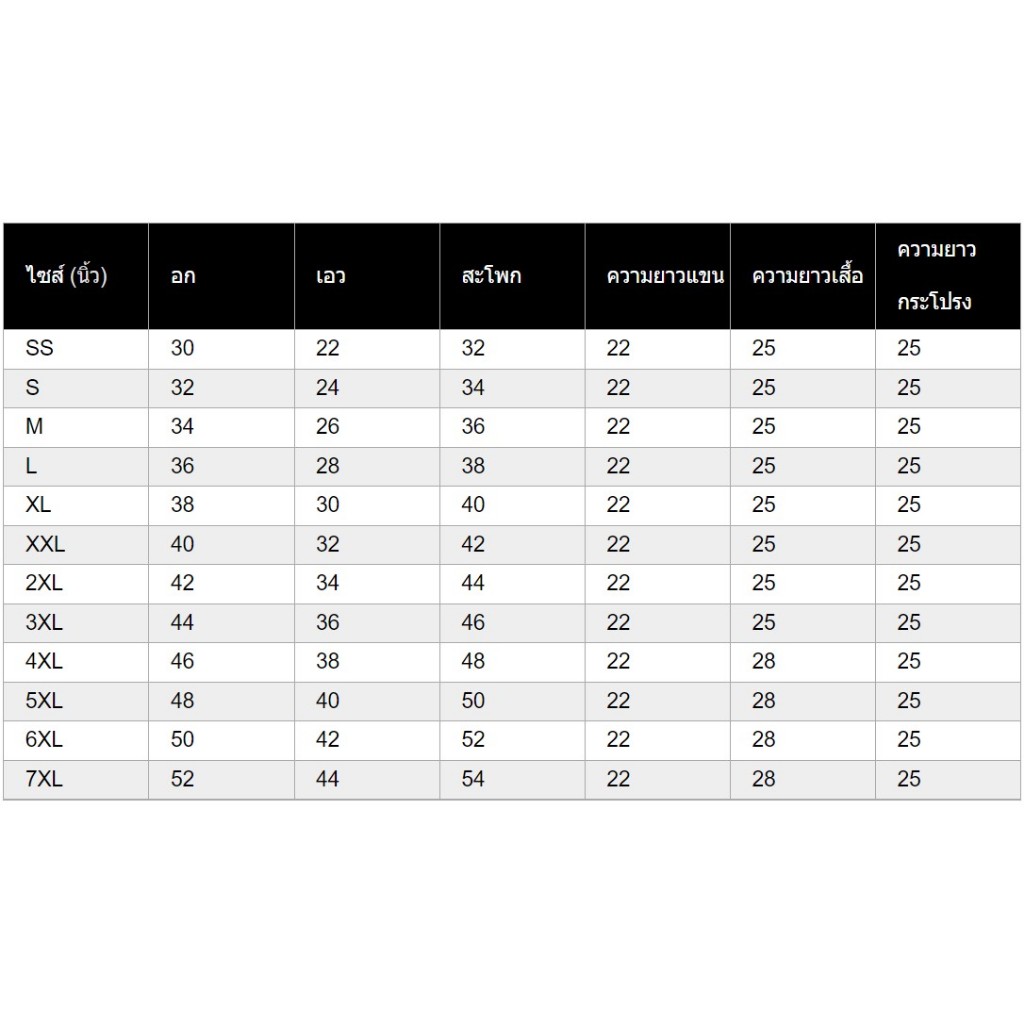Select shirt length 28 in 5XL row

pos(764,701)
